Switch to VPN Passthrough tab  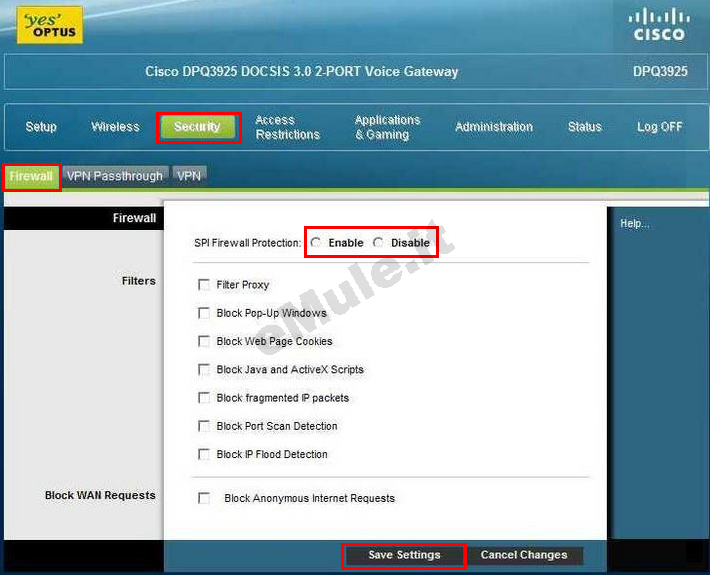(115, 176)
